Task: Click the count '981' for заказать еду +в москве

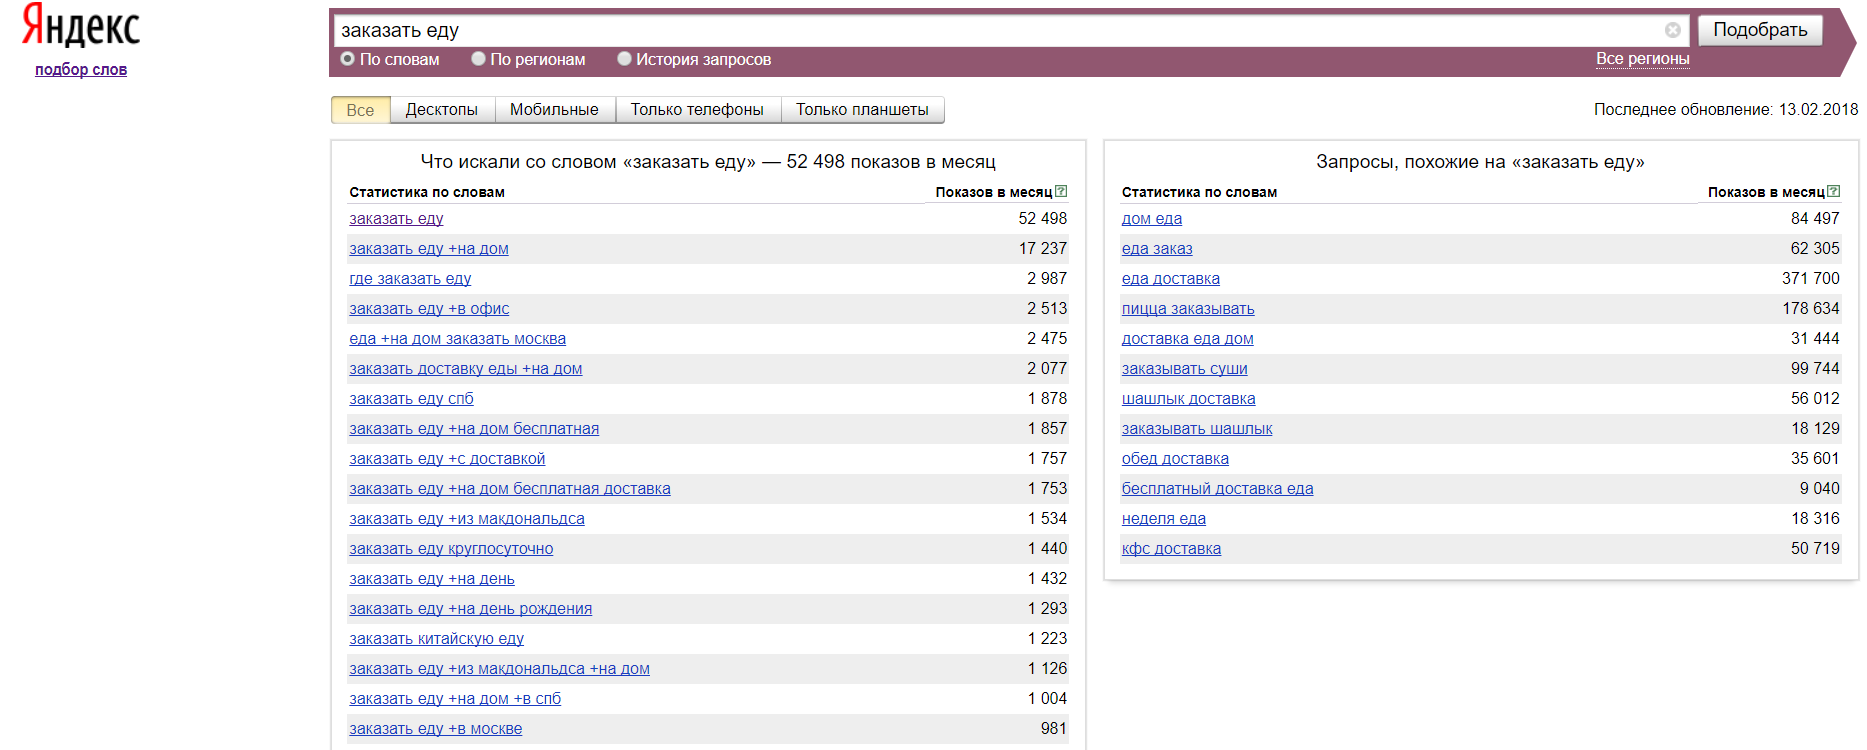Action: (x=1054, y=728)
